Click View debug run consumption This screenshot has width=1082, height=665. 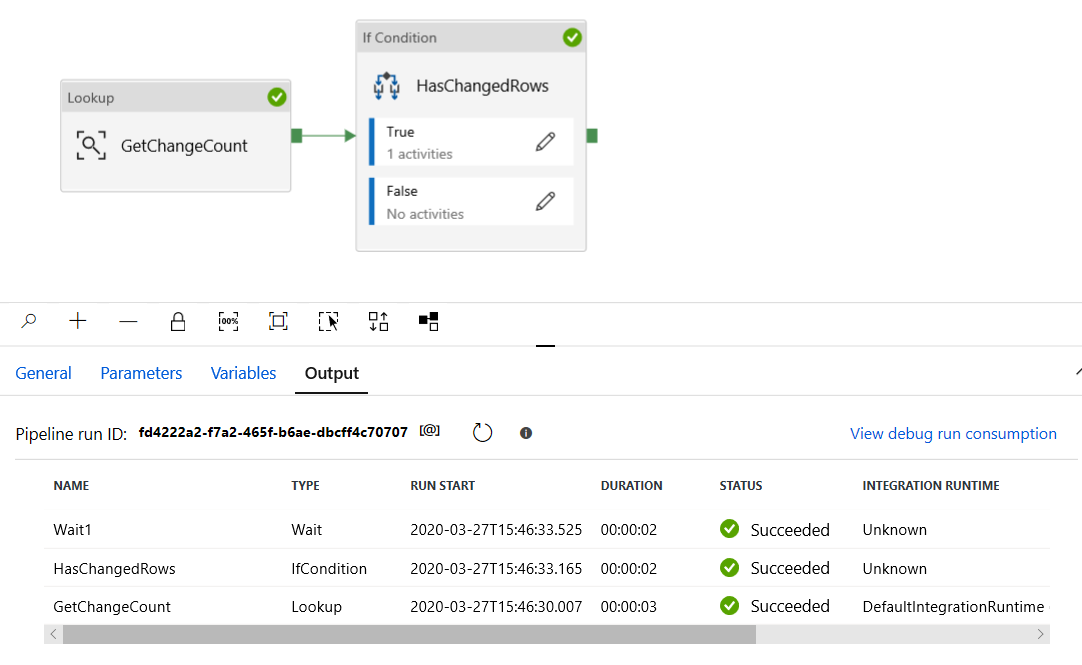(x=952, y=433)
